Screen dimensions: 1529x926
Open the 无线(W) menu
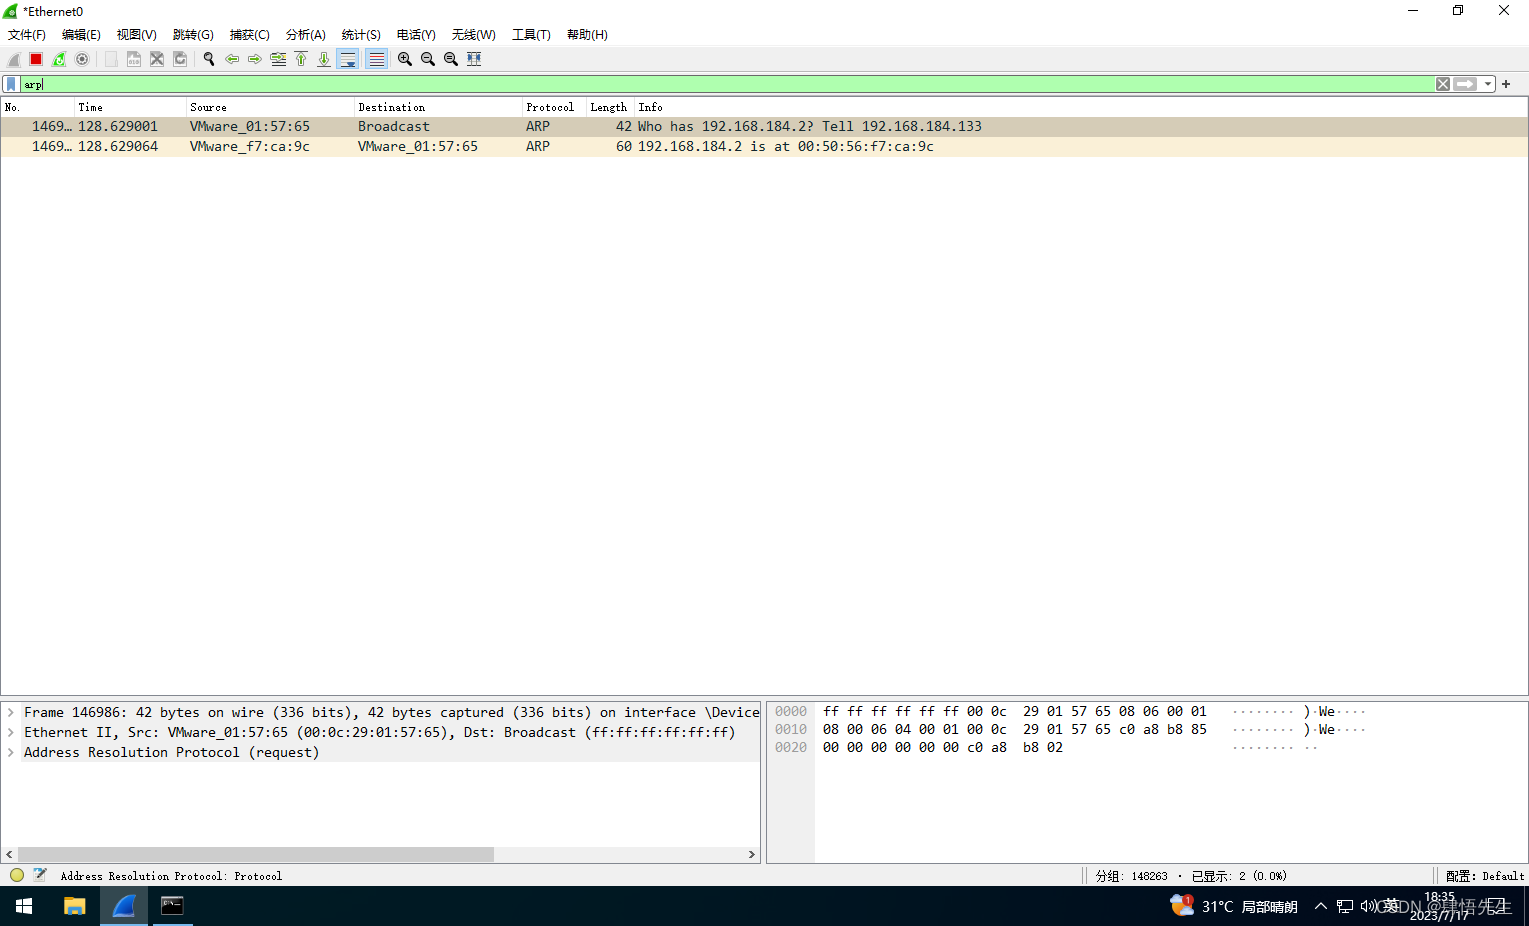click(x=474, y=34)
